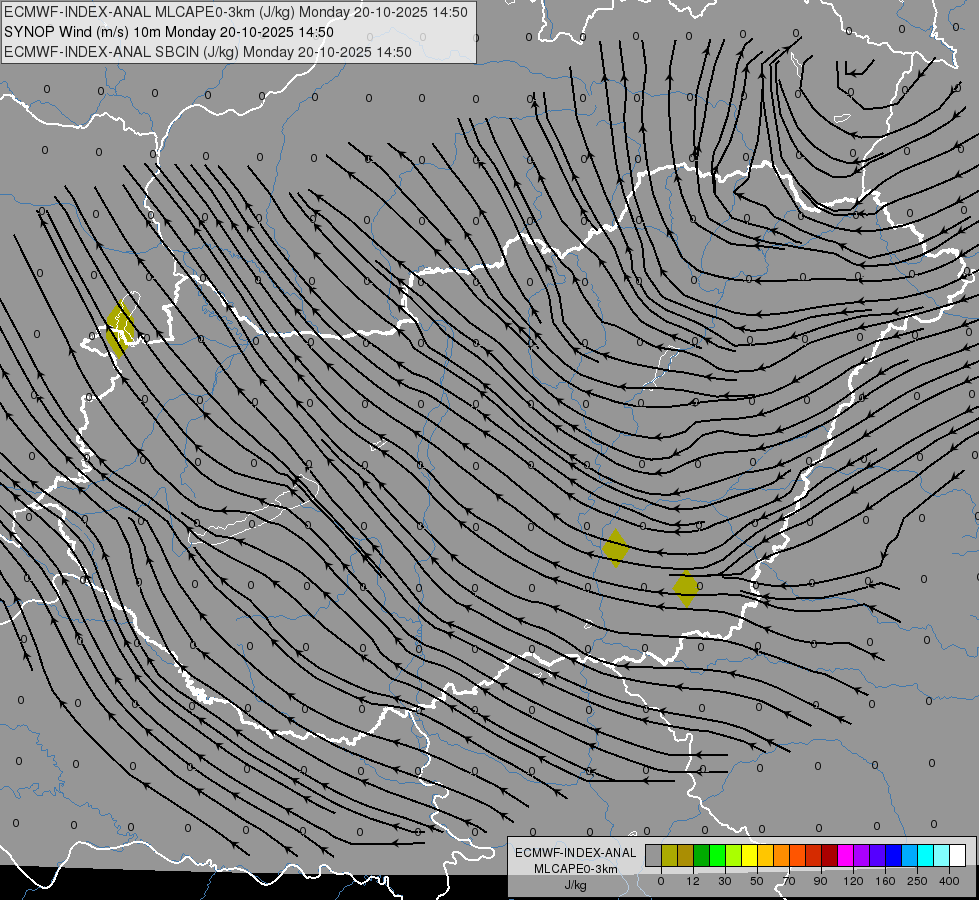Click the pure yellow legend swatch
Image resolution: width=979 pixels, height=900 pixels.
(x=749, y=855)
